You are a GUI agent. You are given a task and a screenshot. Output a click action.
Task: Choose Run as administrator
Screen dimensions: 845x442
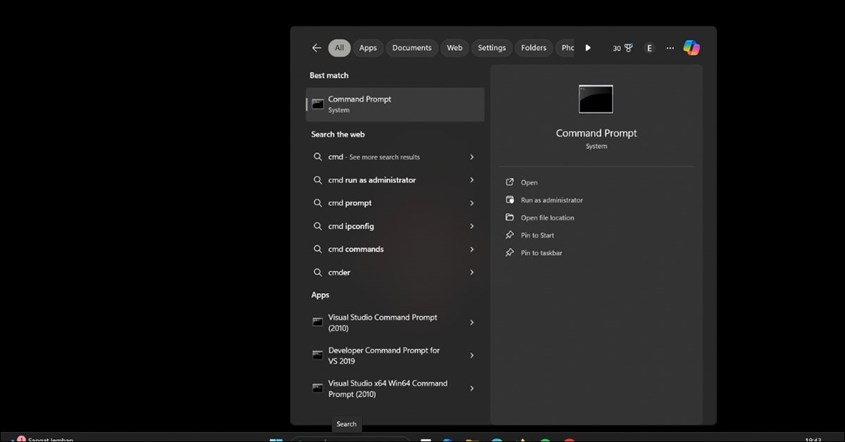point(552,200)
